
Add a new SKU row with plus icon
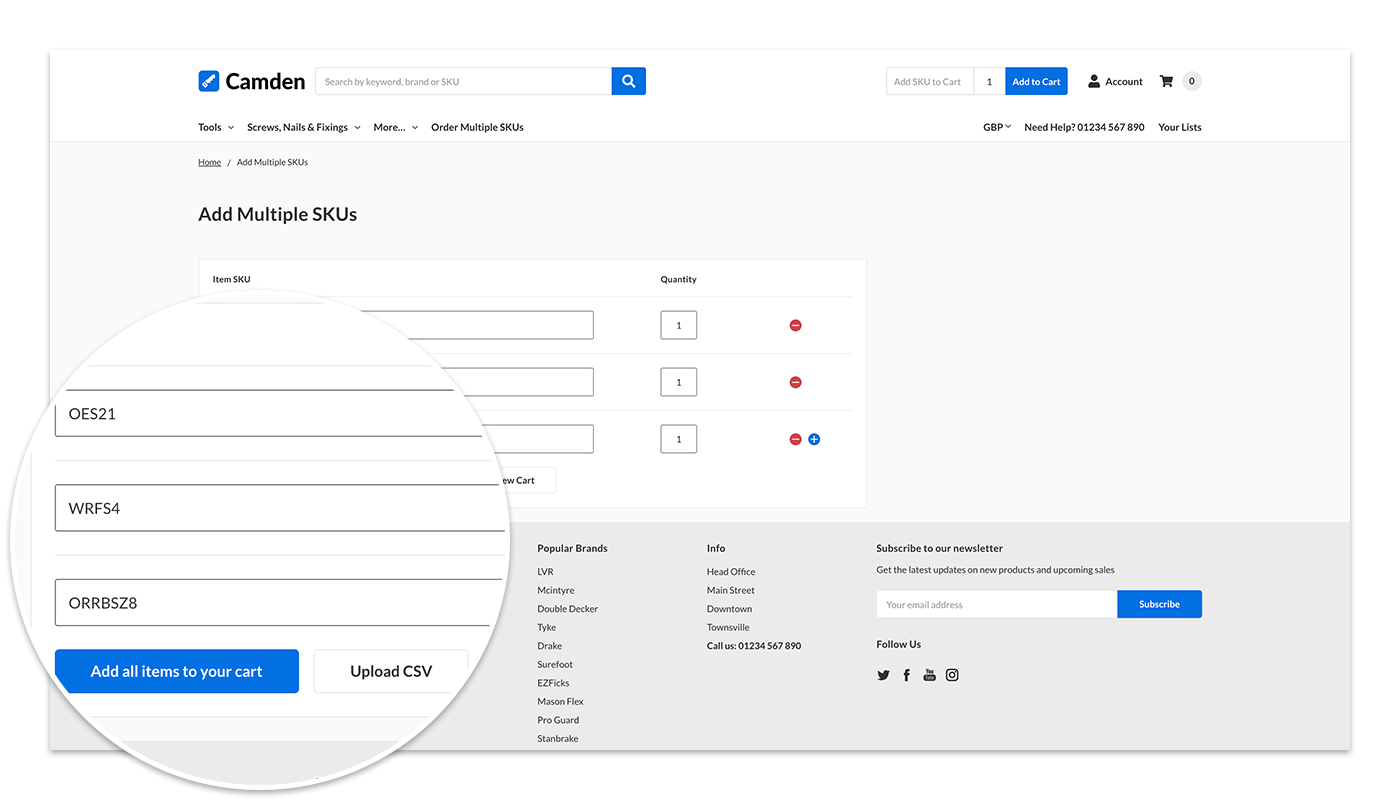point(814,439)
